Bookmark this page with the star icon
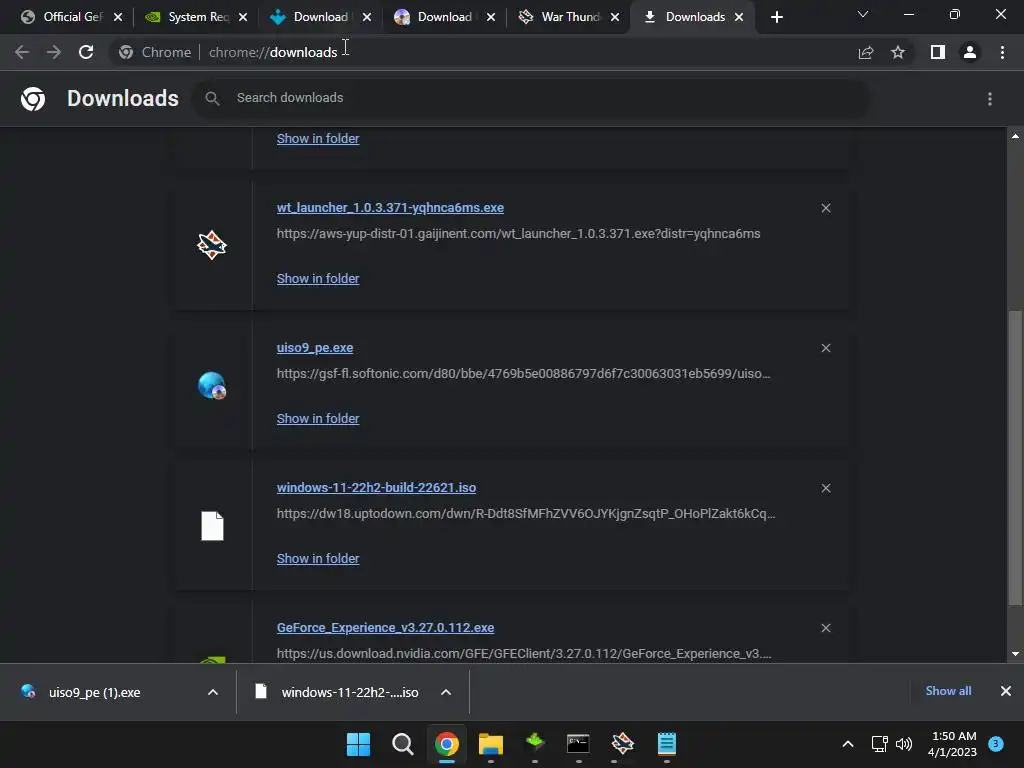The width and height of the screenshot is (1024, 768). (898, 52)
